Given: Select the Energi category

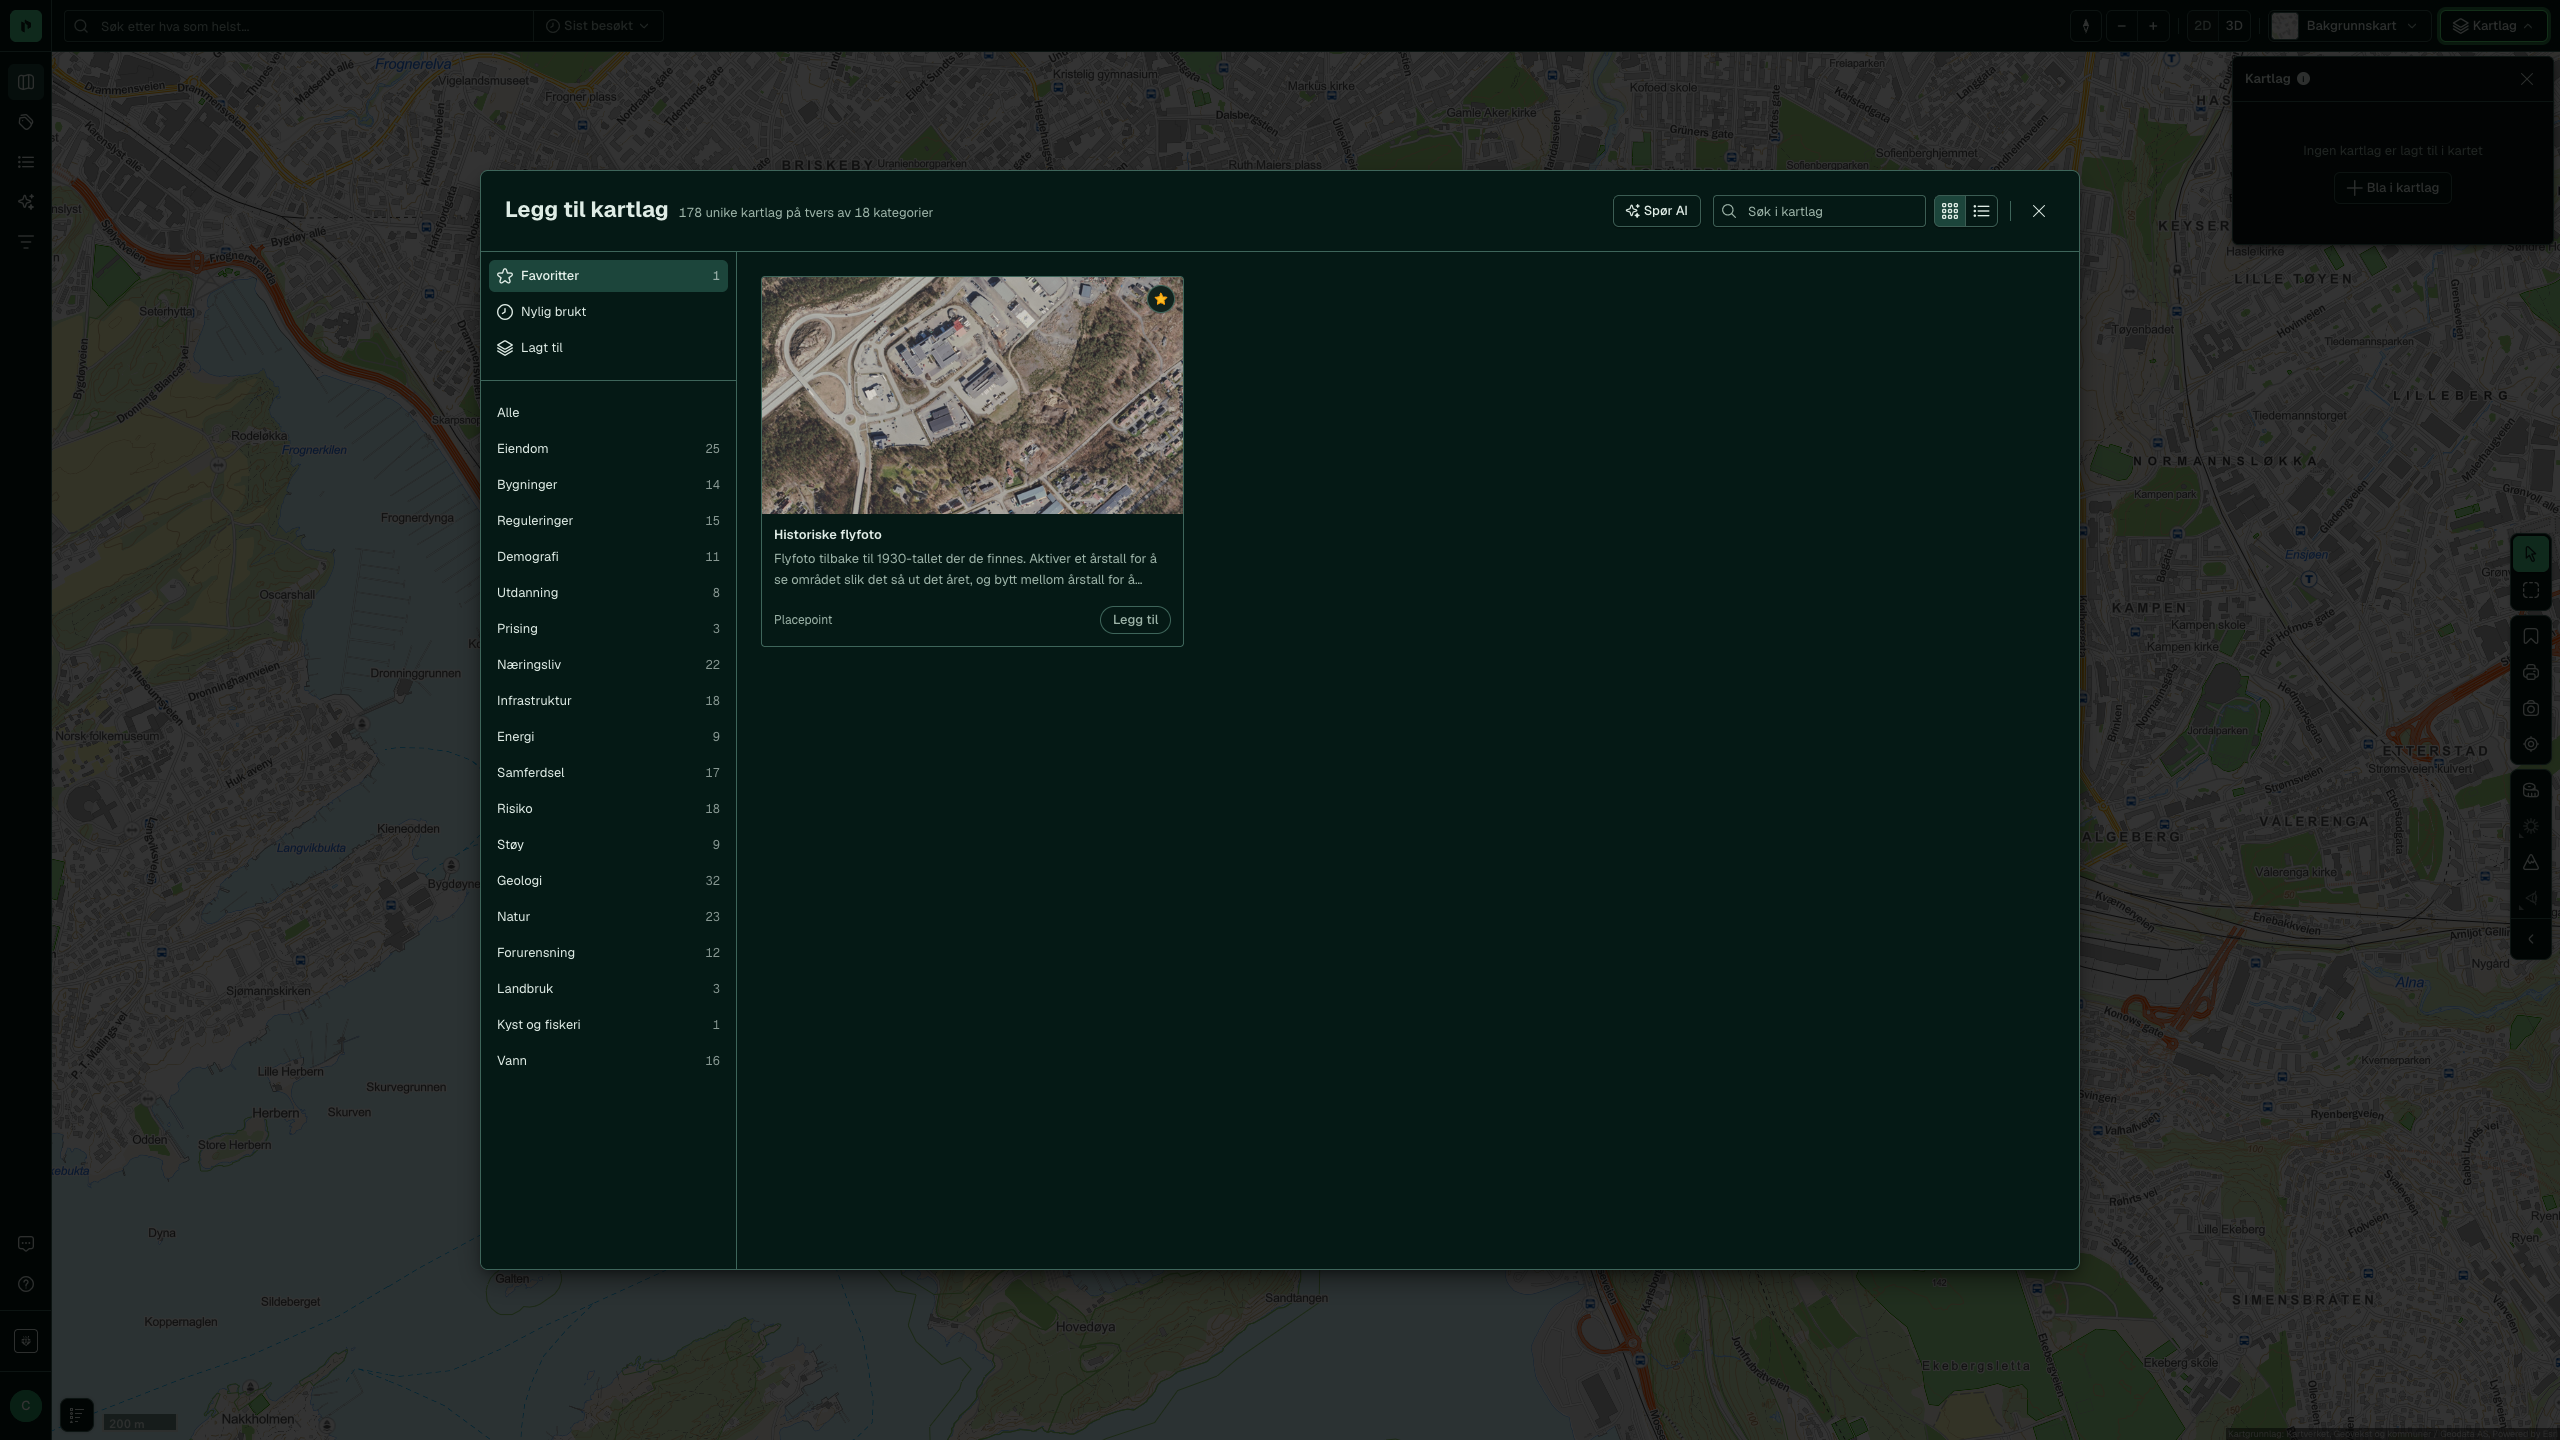Looking at the screenshot, I should click(x=608, y=737).
